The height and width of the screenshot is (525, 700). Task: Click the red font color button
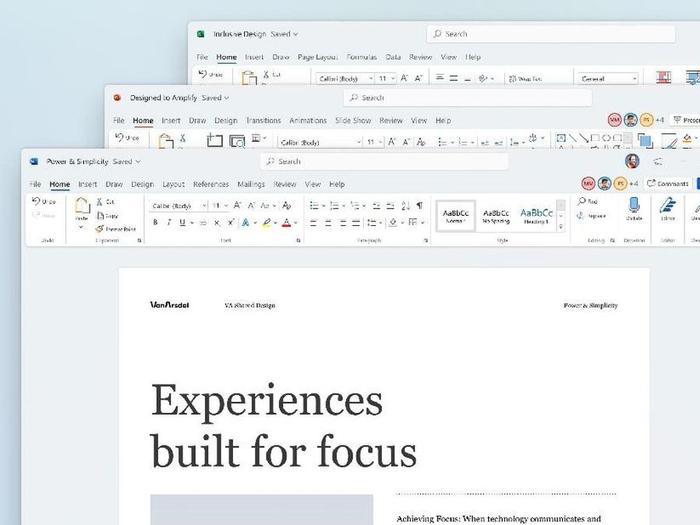[287, 223]
